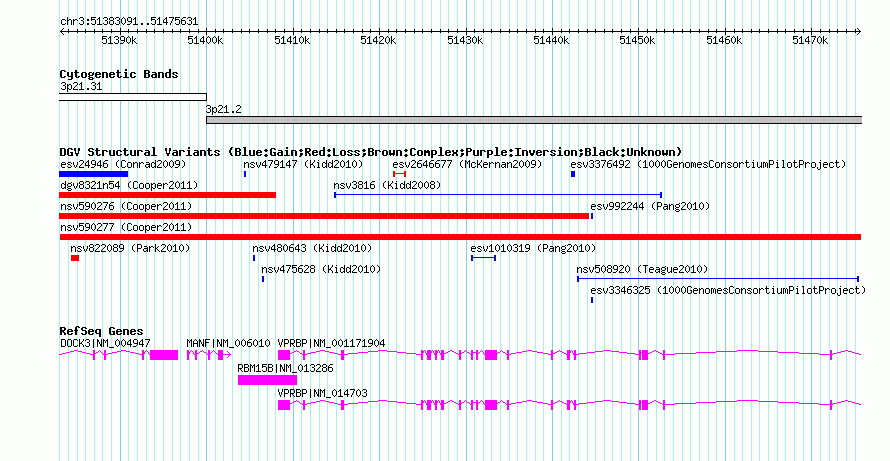
Task: Click the esv24946 blue gain bar
Action: (x=94, y=174)
